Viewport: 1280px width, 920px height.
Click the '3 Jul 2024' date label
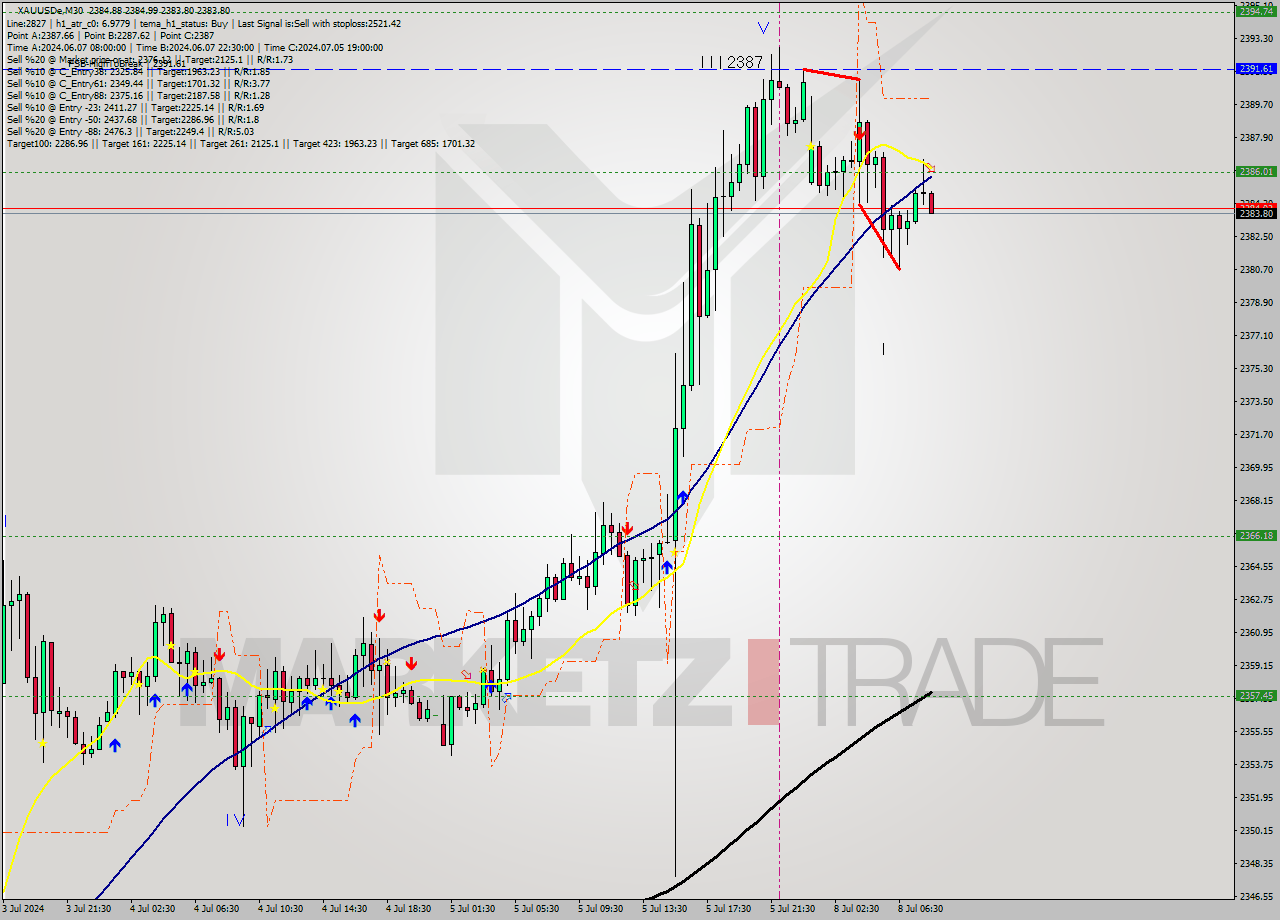coord(24,909)
